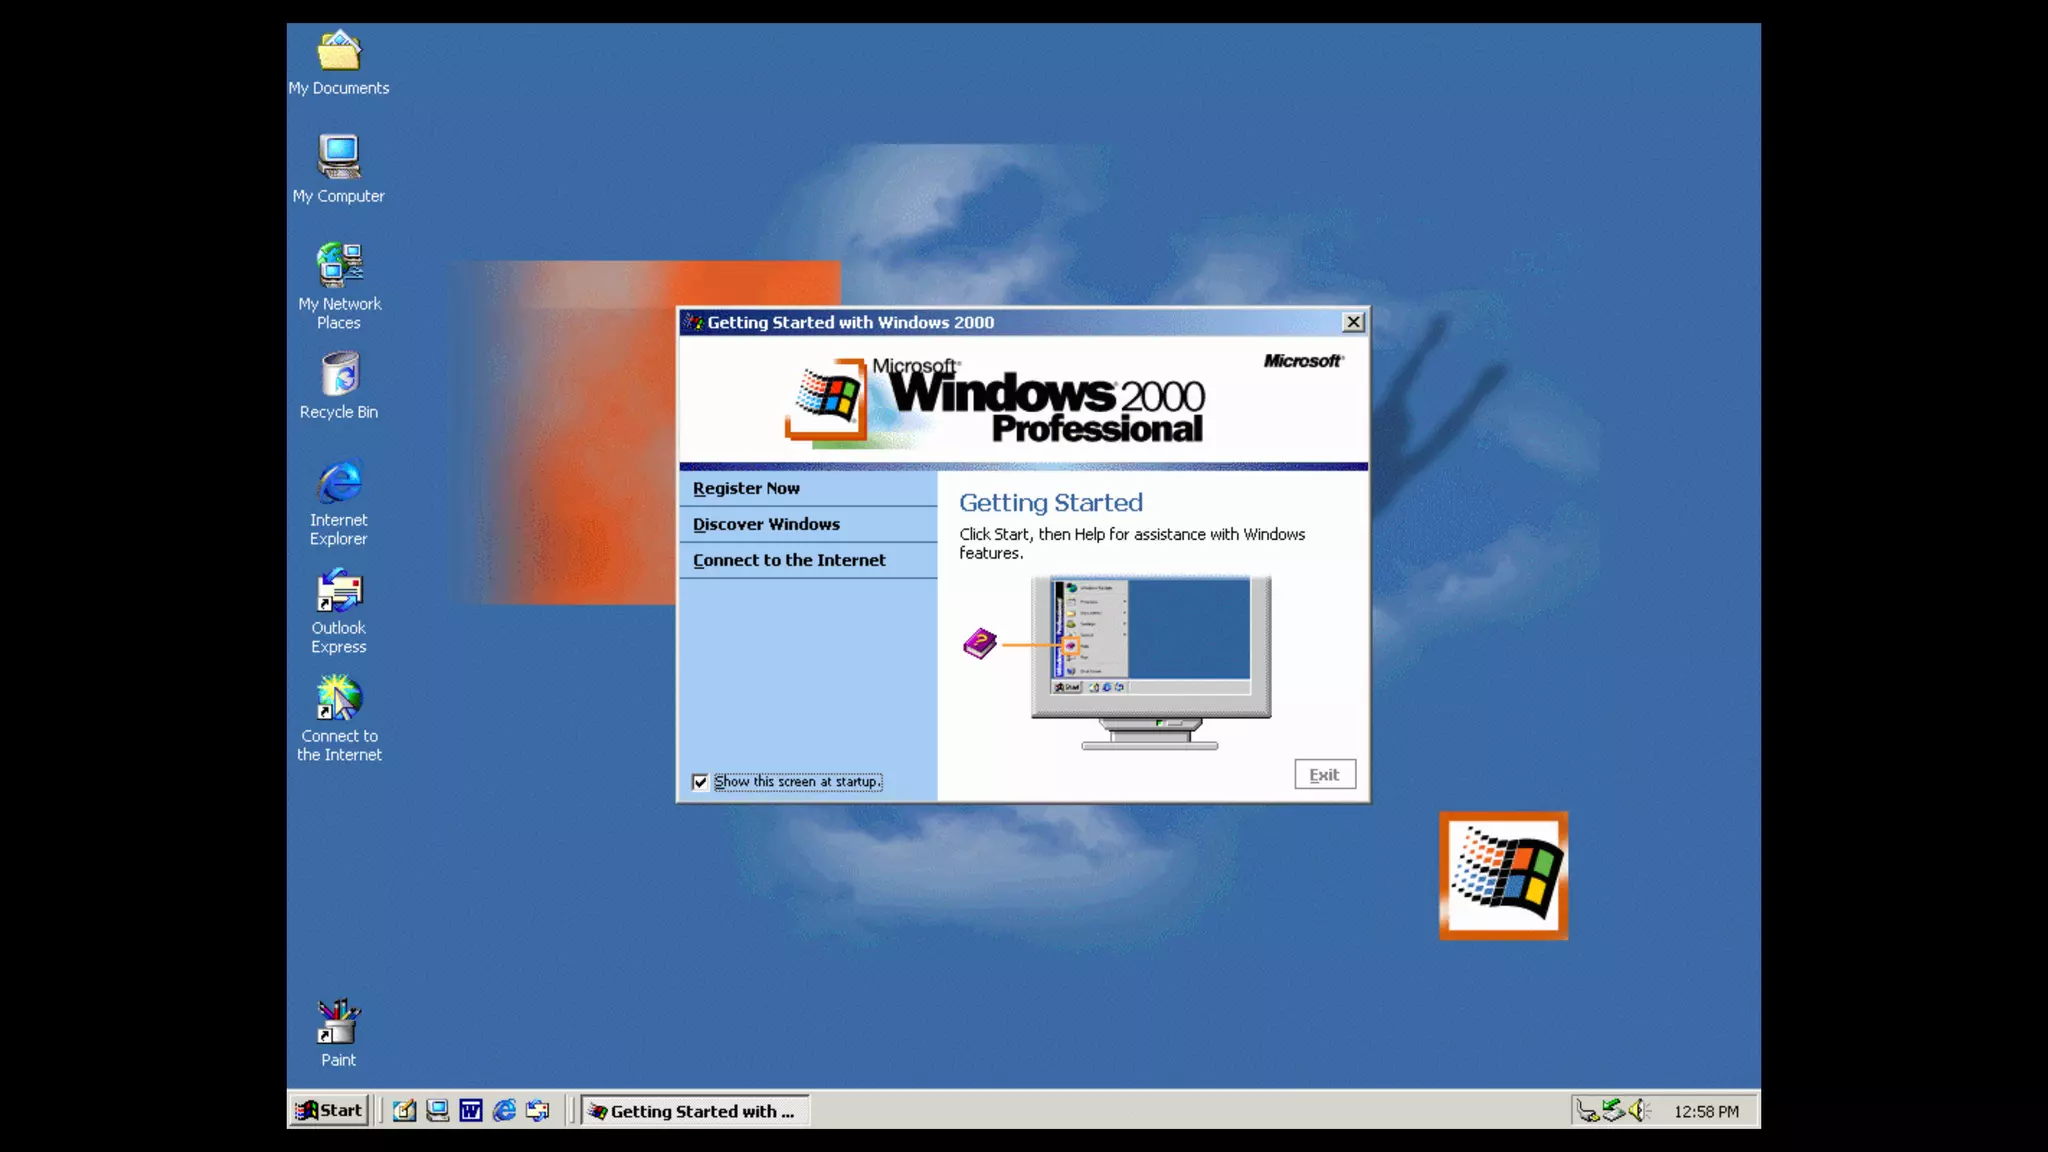Select Register Now in the dialog
This screenshot has width=2048, height=1152.
point(746,488)
